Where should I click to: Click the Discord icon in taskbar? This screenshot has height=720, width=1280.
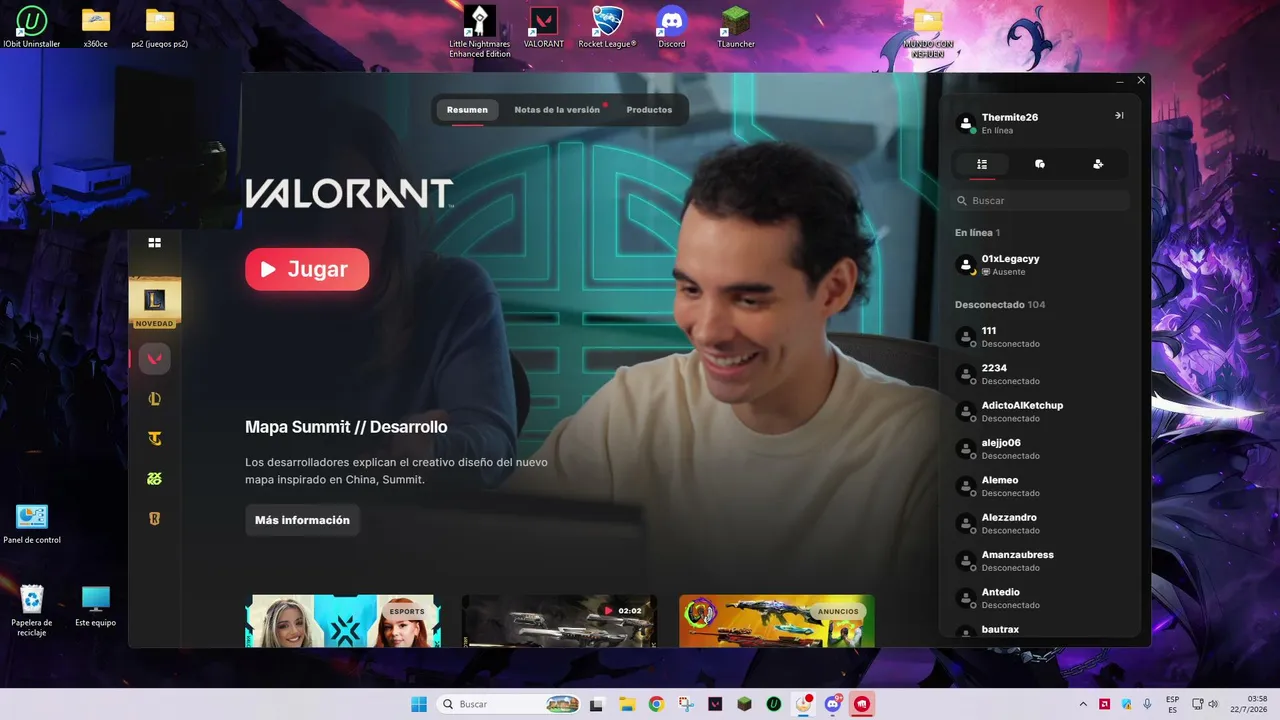[x=833, y=704]
